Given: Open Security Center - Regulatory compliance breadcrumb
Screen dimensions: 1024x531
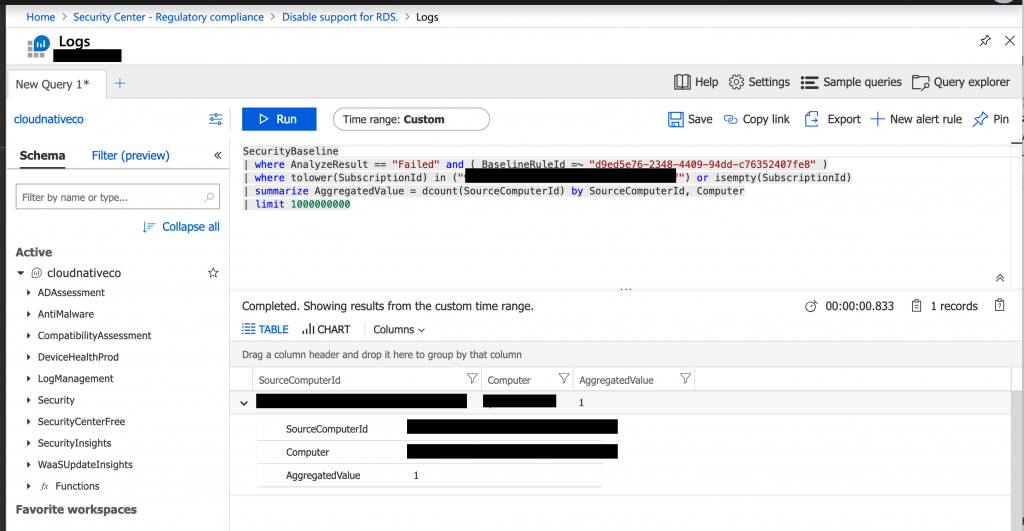Looking at the screenshot, I should [168, 17].
